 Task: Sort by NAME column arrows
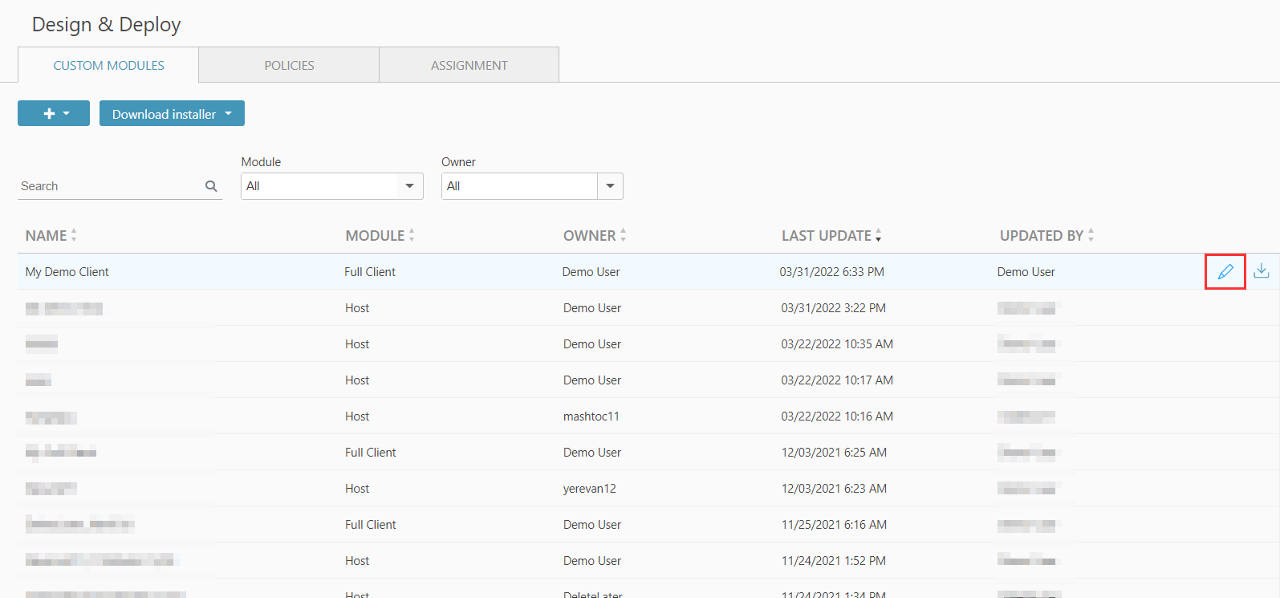[74, 236]
